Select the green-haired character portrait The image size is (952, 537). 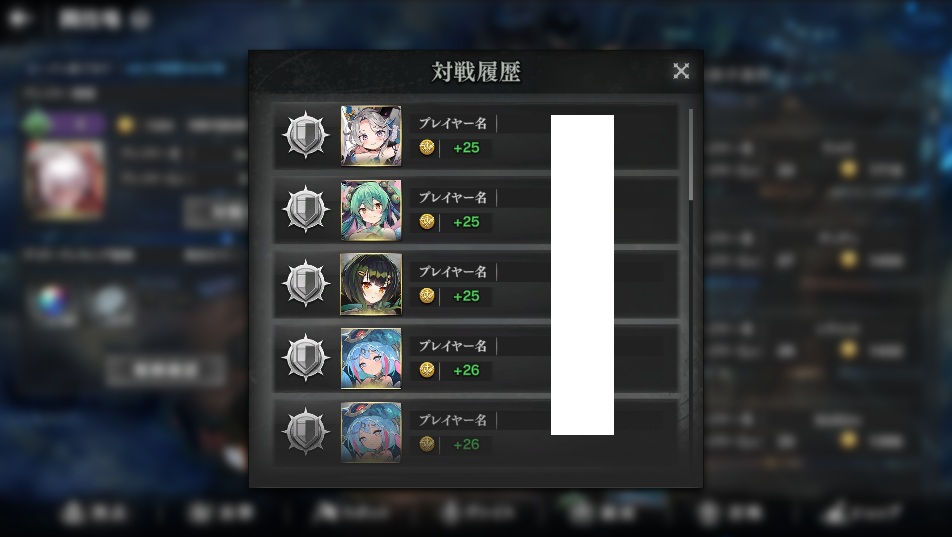(x=371, y=210)
